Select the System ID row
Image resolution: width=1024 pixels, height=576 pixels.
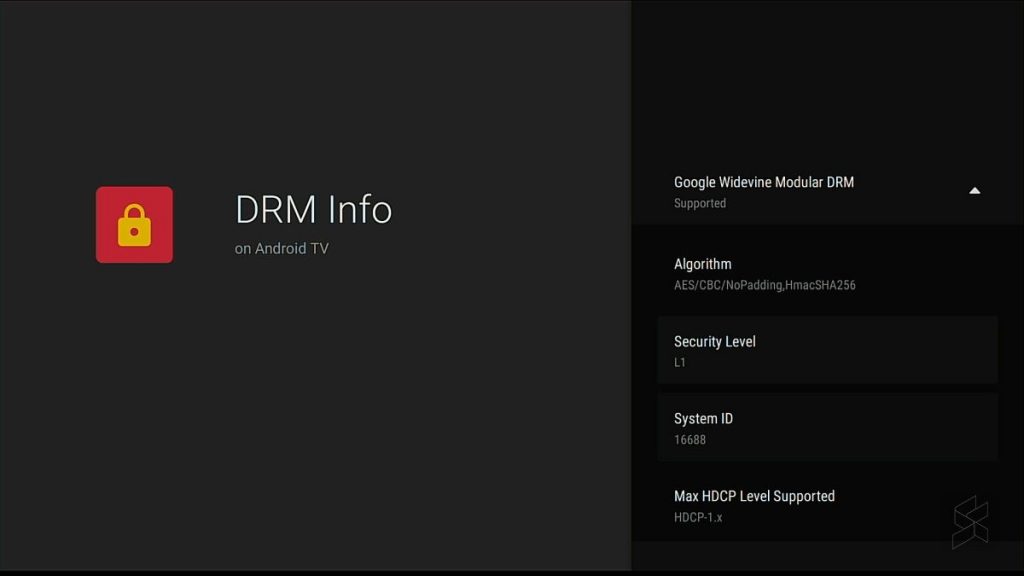pos(827,428)
